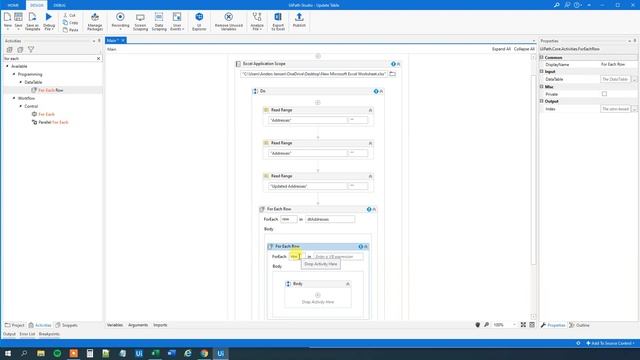
Task: Close the Main workflow tab
Action: (x=123, y=40)
